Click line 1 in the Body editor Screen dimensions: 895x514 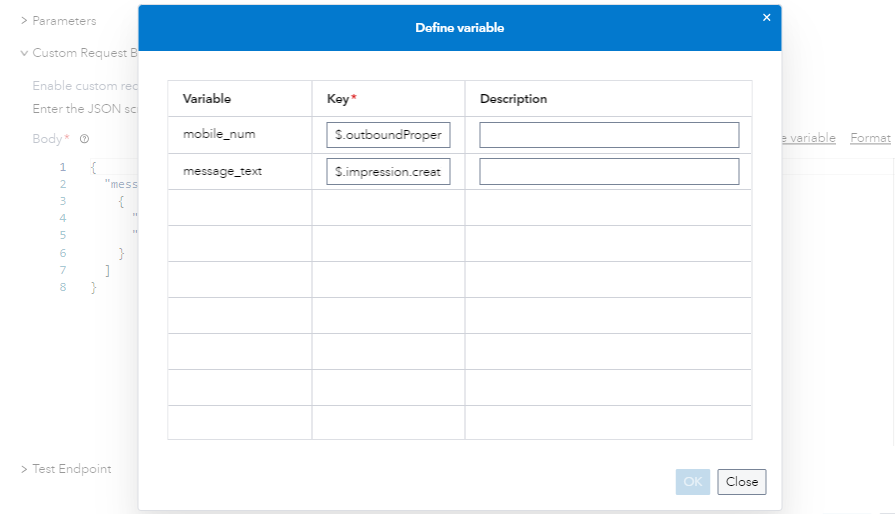[94, 167]
